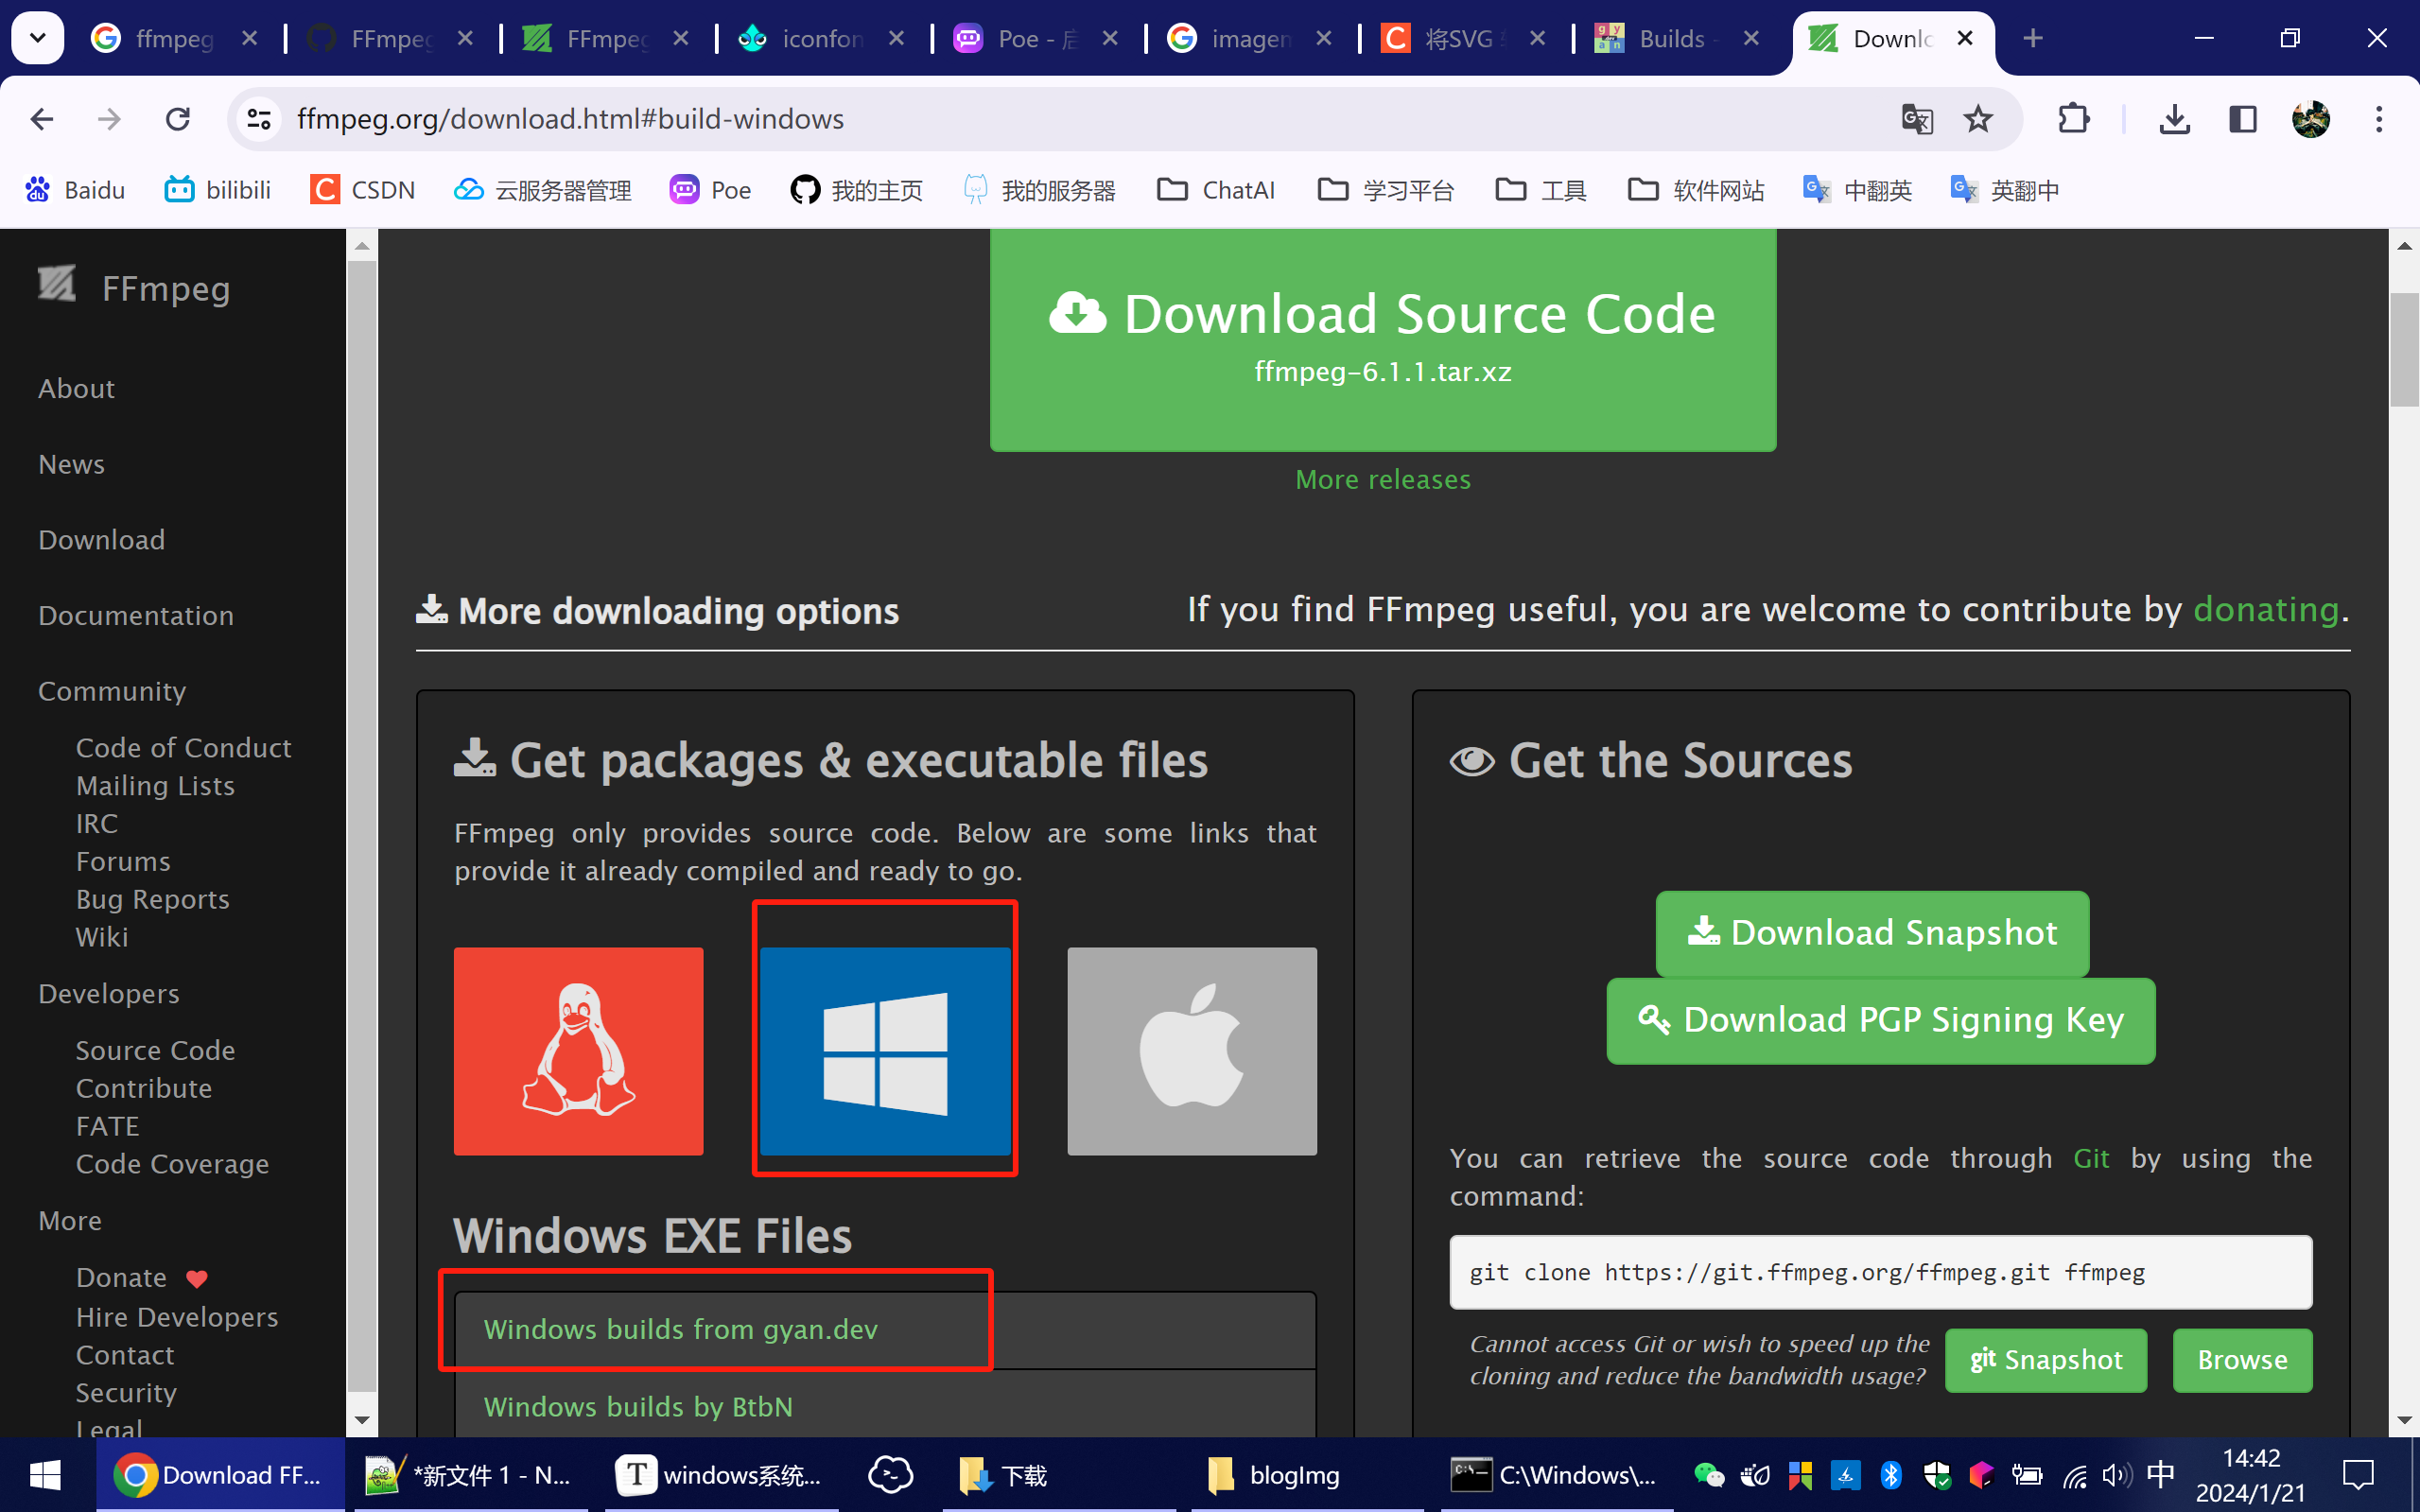Bookmark this page with star icon
Image resolution: width=2420 pixels, height=1512 pixels.
tap(1978, 119)
